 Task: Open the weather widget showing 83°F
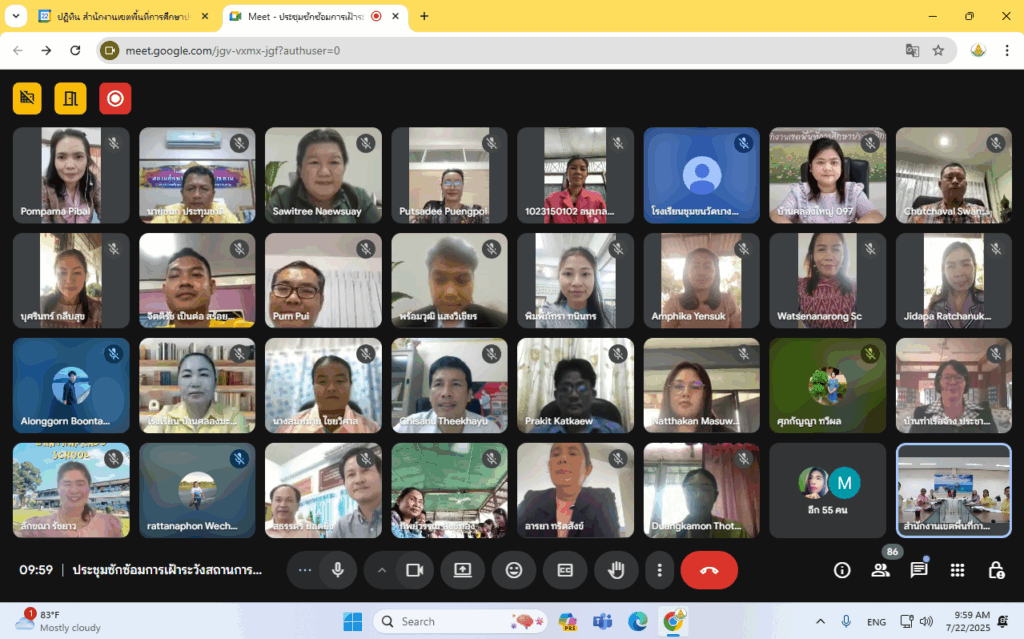57,621
